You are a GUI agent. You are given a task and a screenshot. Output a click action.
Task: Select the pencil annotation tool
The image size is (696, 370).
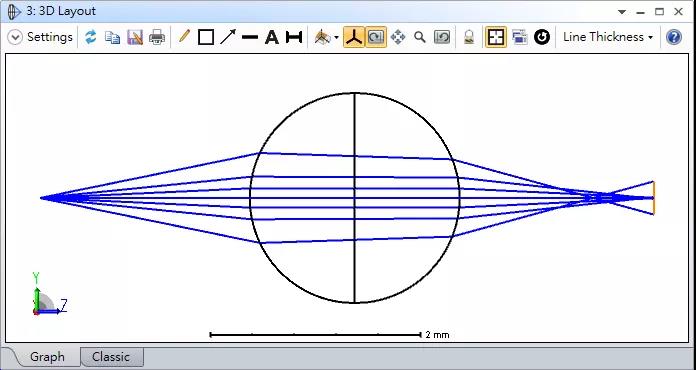[x=184, y=36]
